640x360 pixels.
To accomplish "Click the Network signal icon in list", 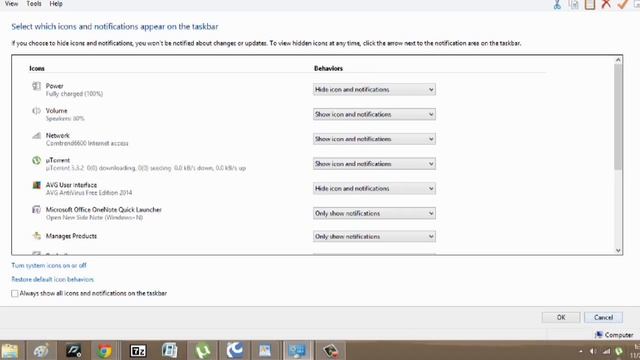I will pyautogui.click(x=36, y=135).
